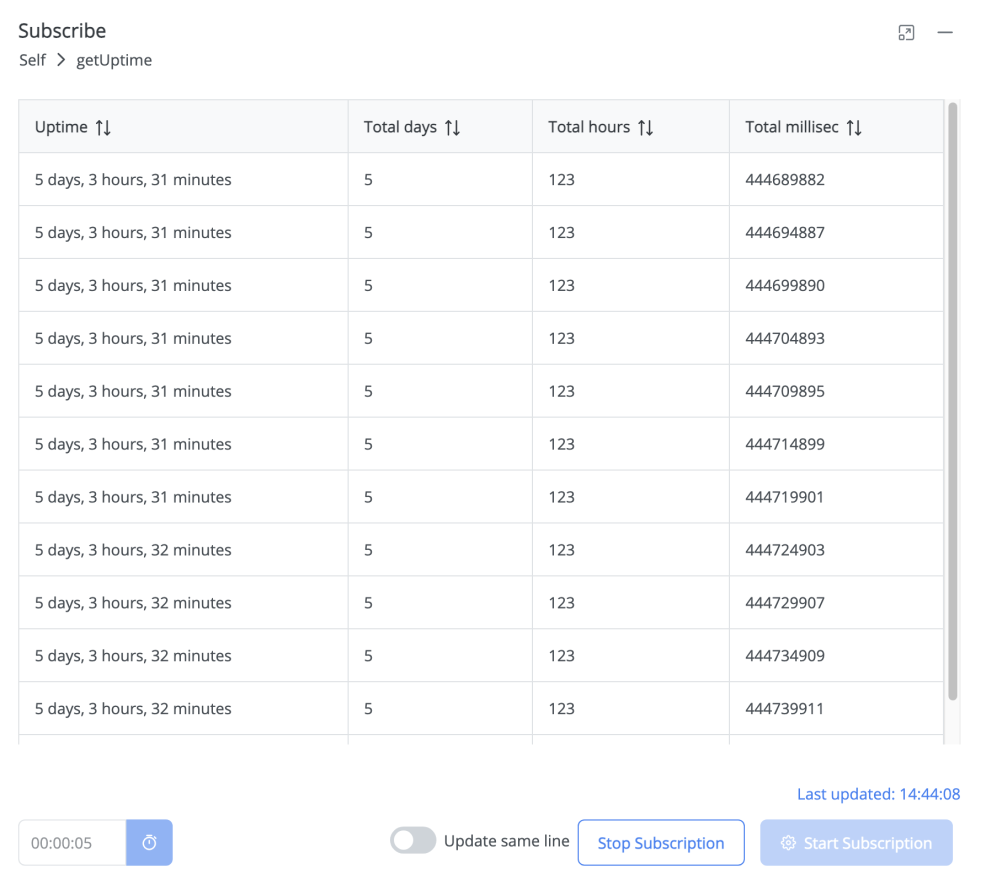Select the row with millisec 444724903
Screen dimensions: 981x885
pos(480,550)
